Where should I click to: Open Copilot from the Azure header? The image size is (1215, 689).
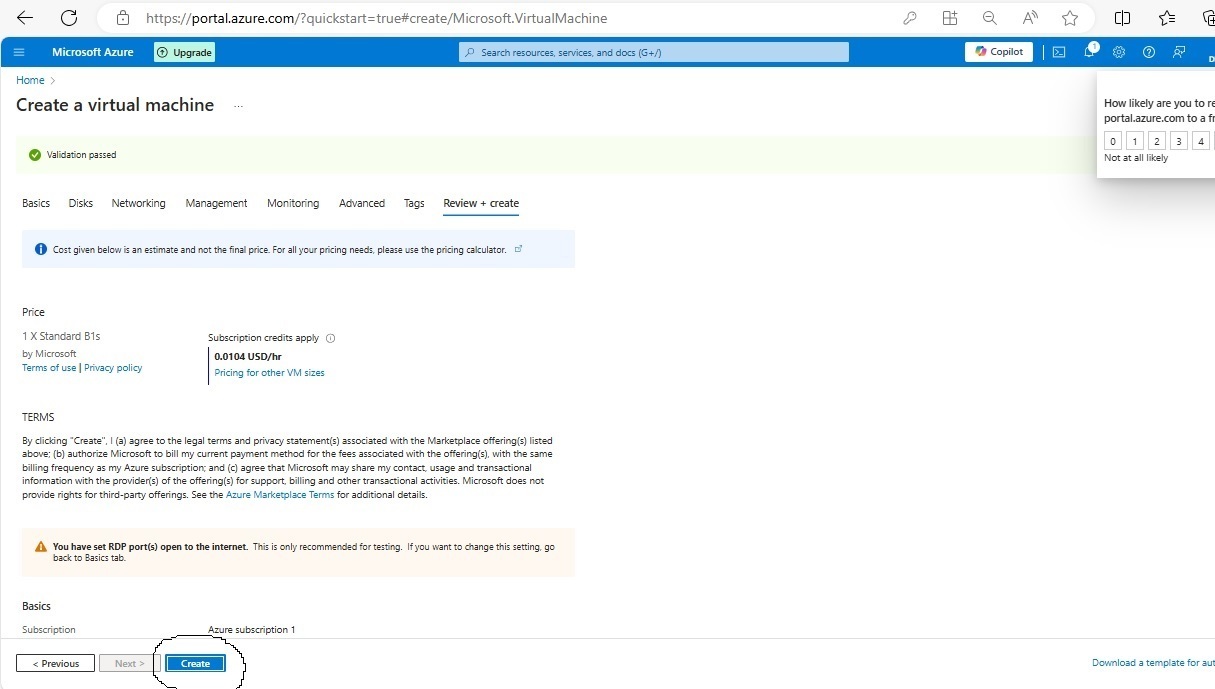click(x=1000, y=52)
